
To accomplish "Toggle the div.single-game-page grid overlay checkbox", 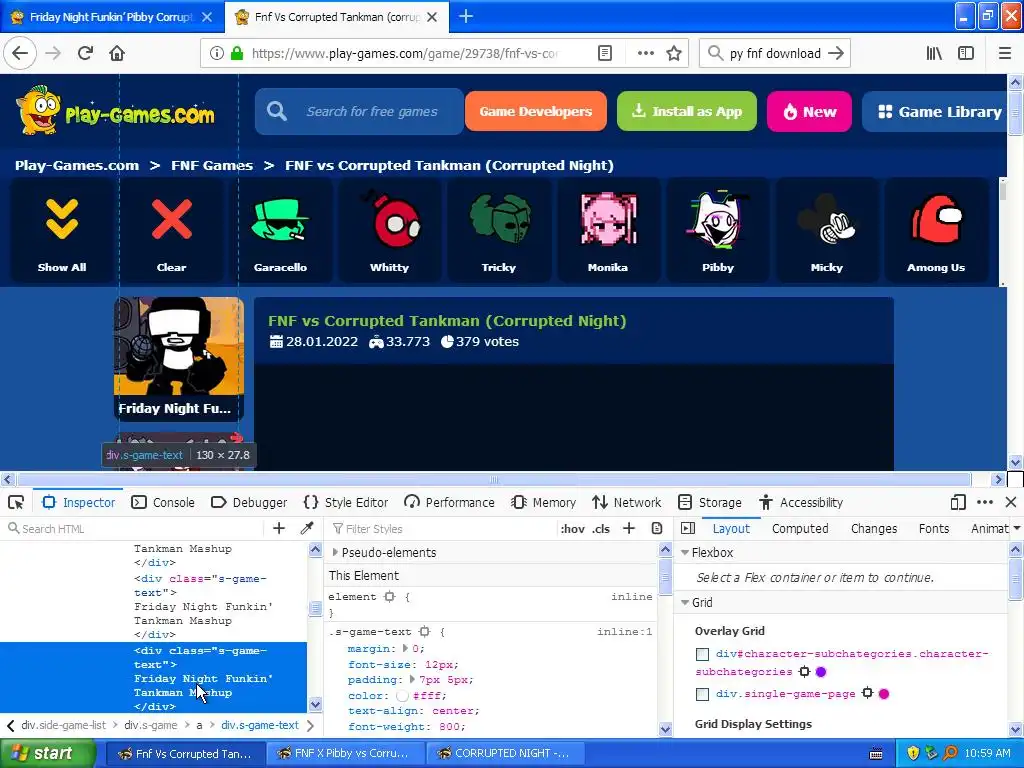I will coord(702,694).
